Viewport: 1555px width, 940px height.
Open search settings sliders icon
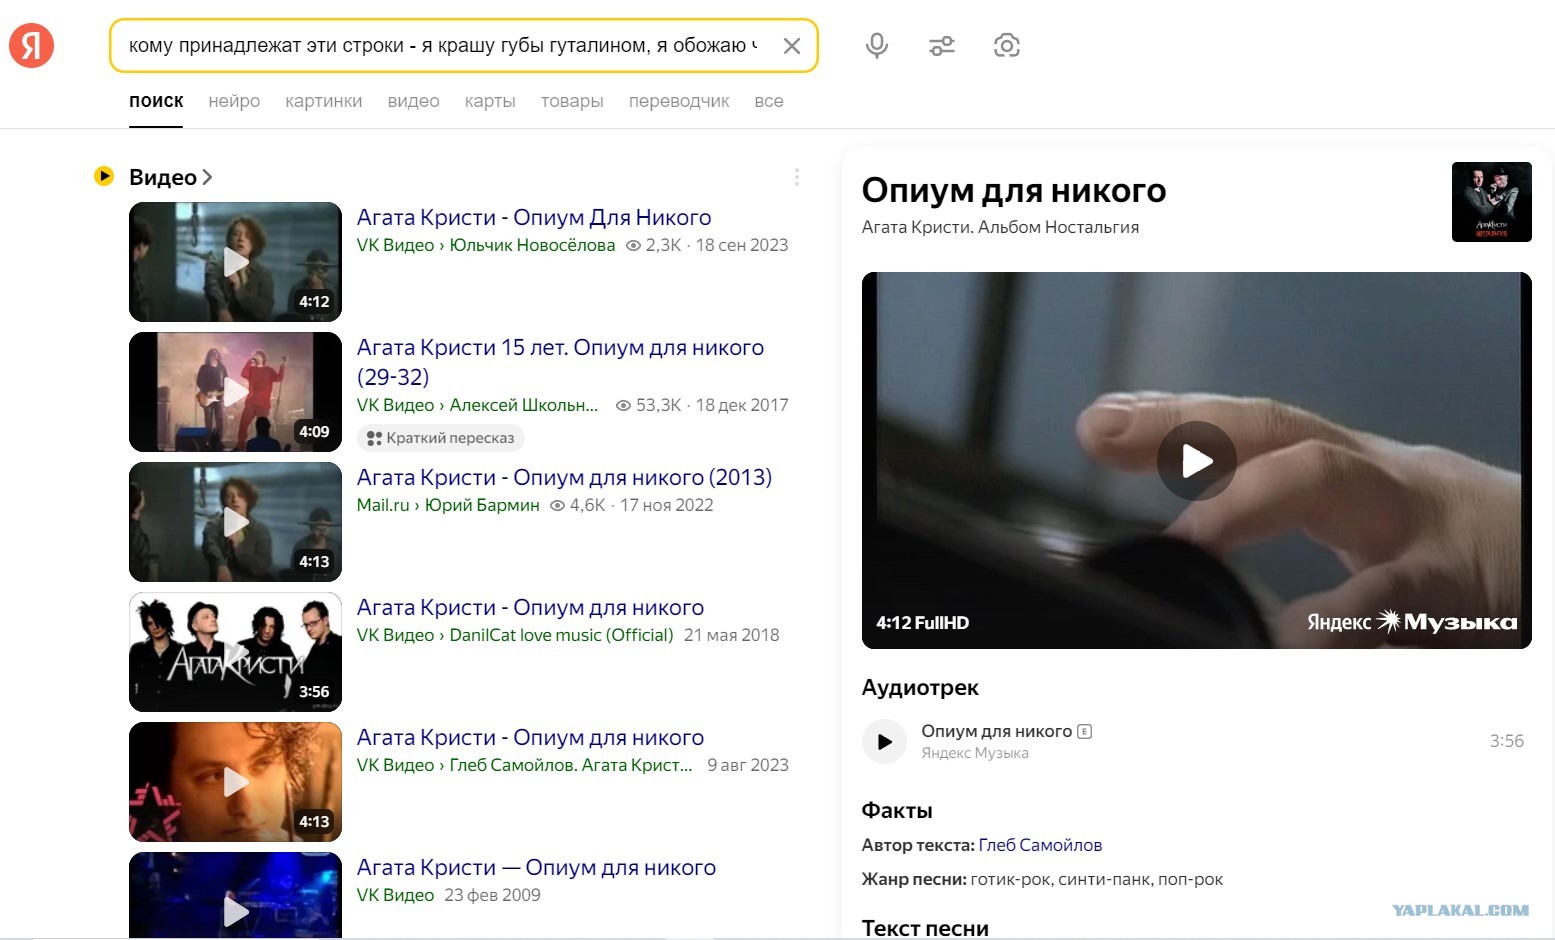pyautogui.click(x=942, y=46)
